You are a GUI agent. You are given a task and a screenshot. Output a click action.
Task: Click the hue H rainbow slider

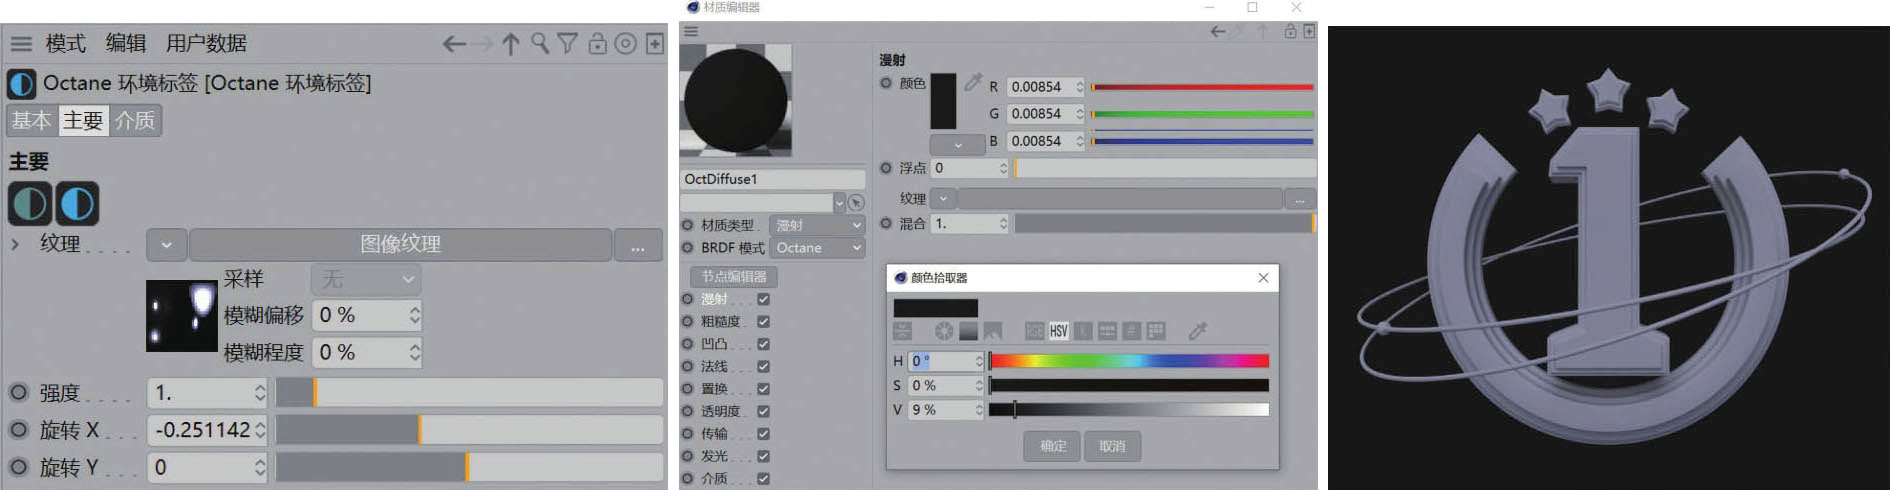coord(1128,361)
